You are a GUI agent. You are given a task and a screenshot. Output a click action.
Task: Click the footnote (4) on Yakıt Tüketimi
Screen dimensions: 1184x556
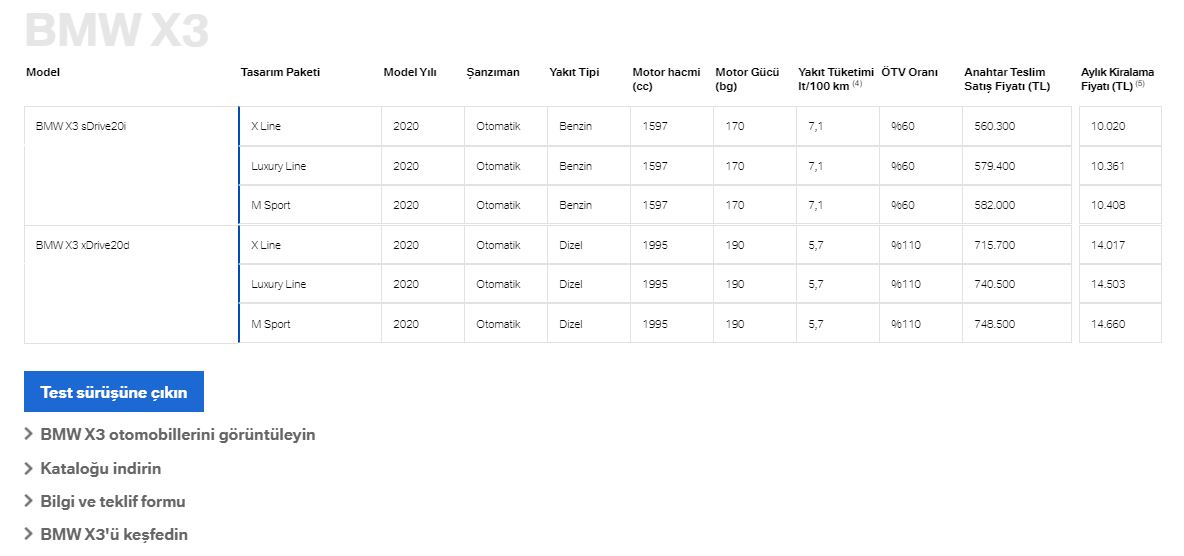click(x=857, y=84)
